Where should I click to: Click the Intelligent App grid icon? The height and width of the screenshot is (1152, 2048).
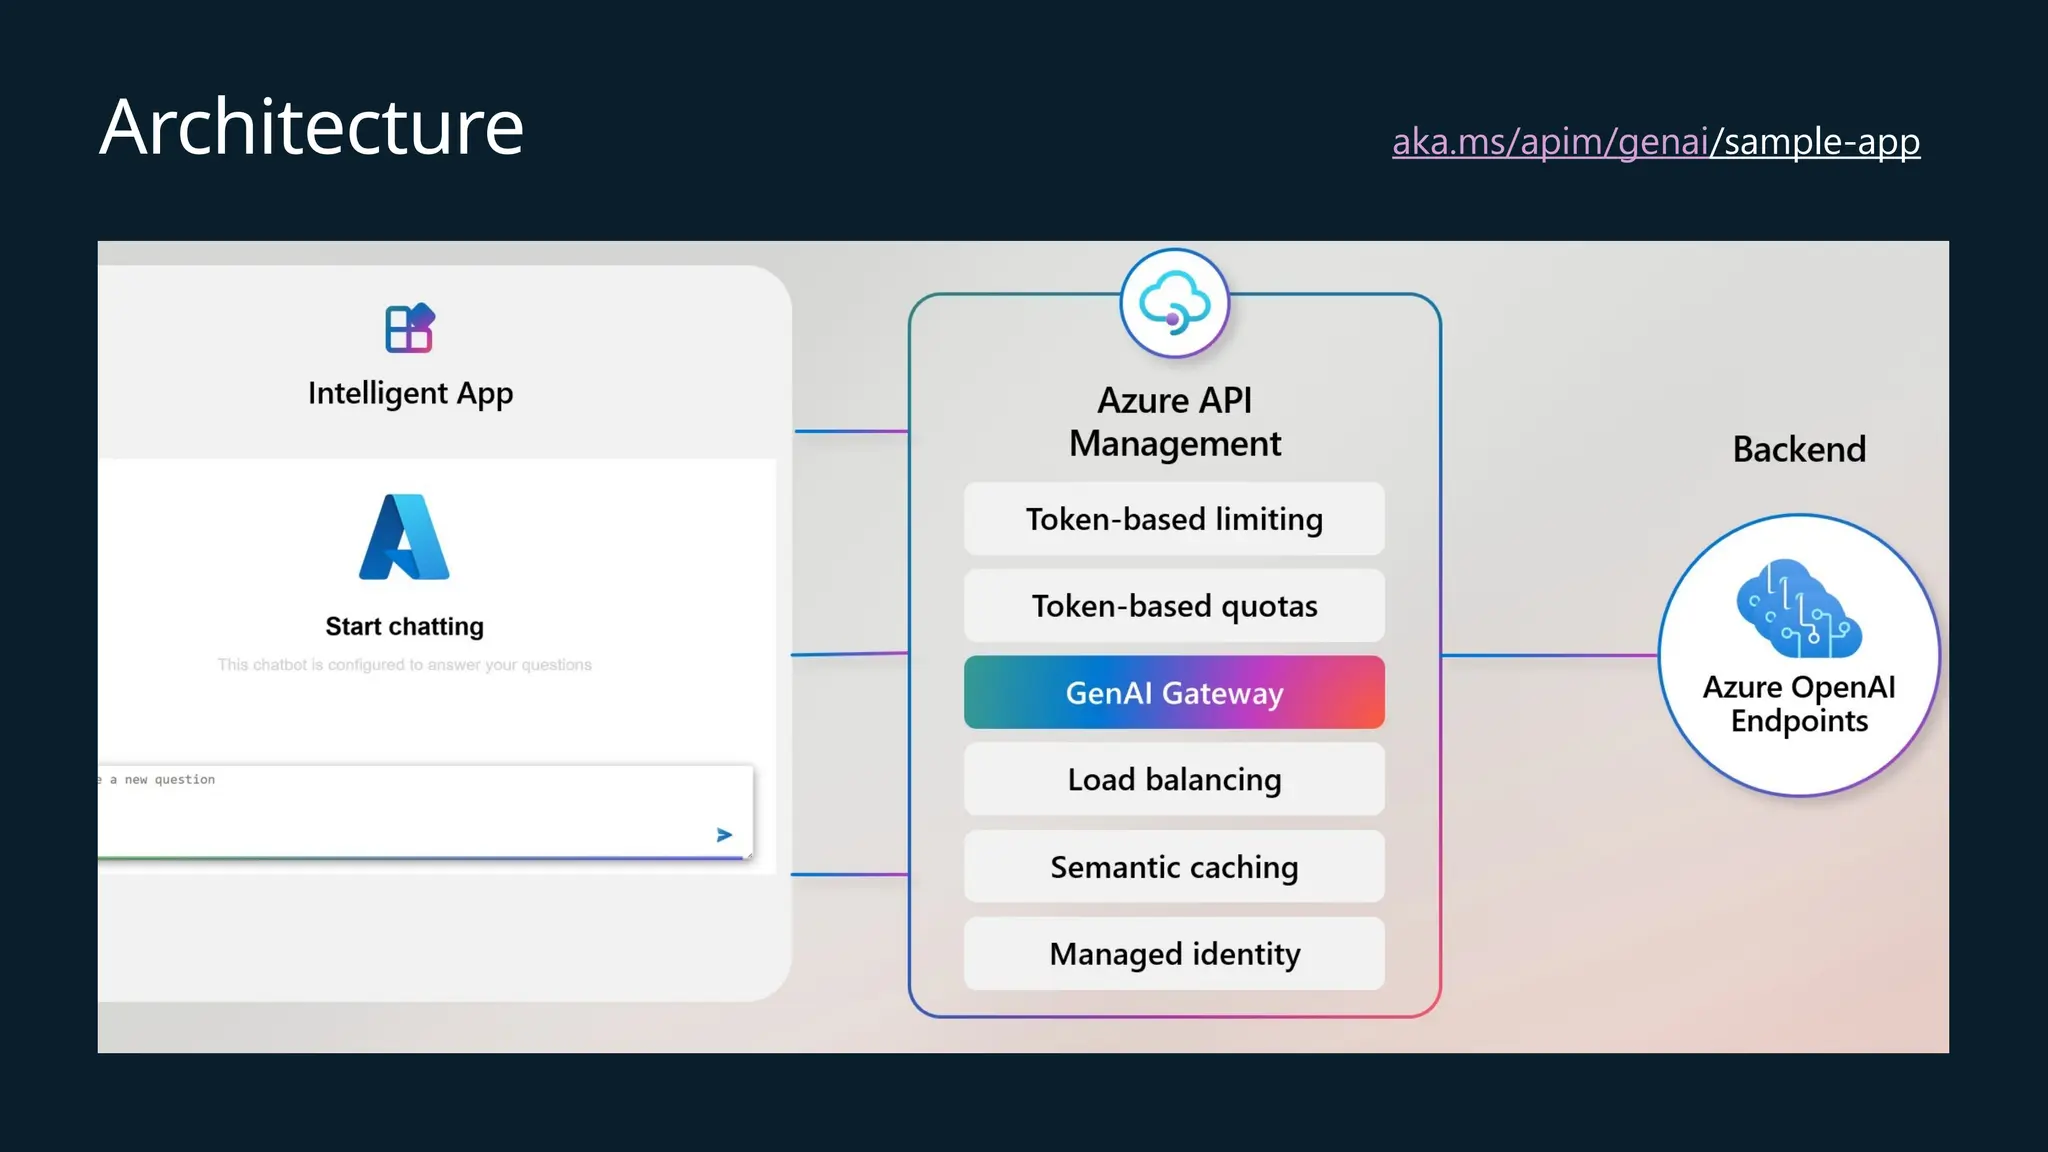coord(410,328)
